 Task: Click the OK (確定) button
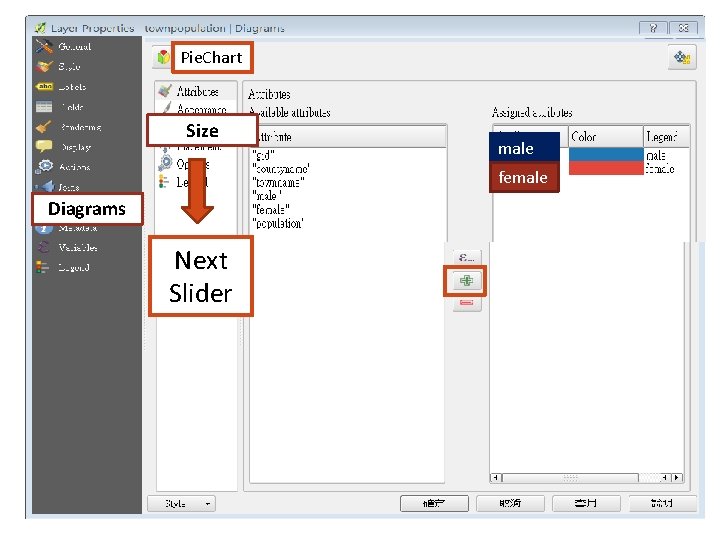click(x=434, y=503)
